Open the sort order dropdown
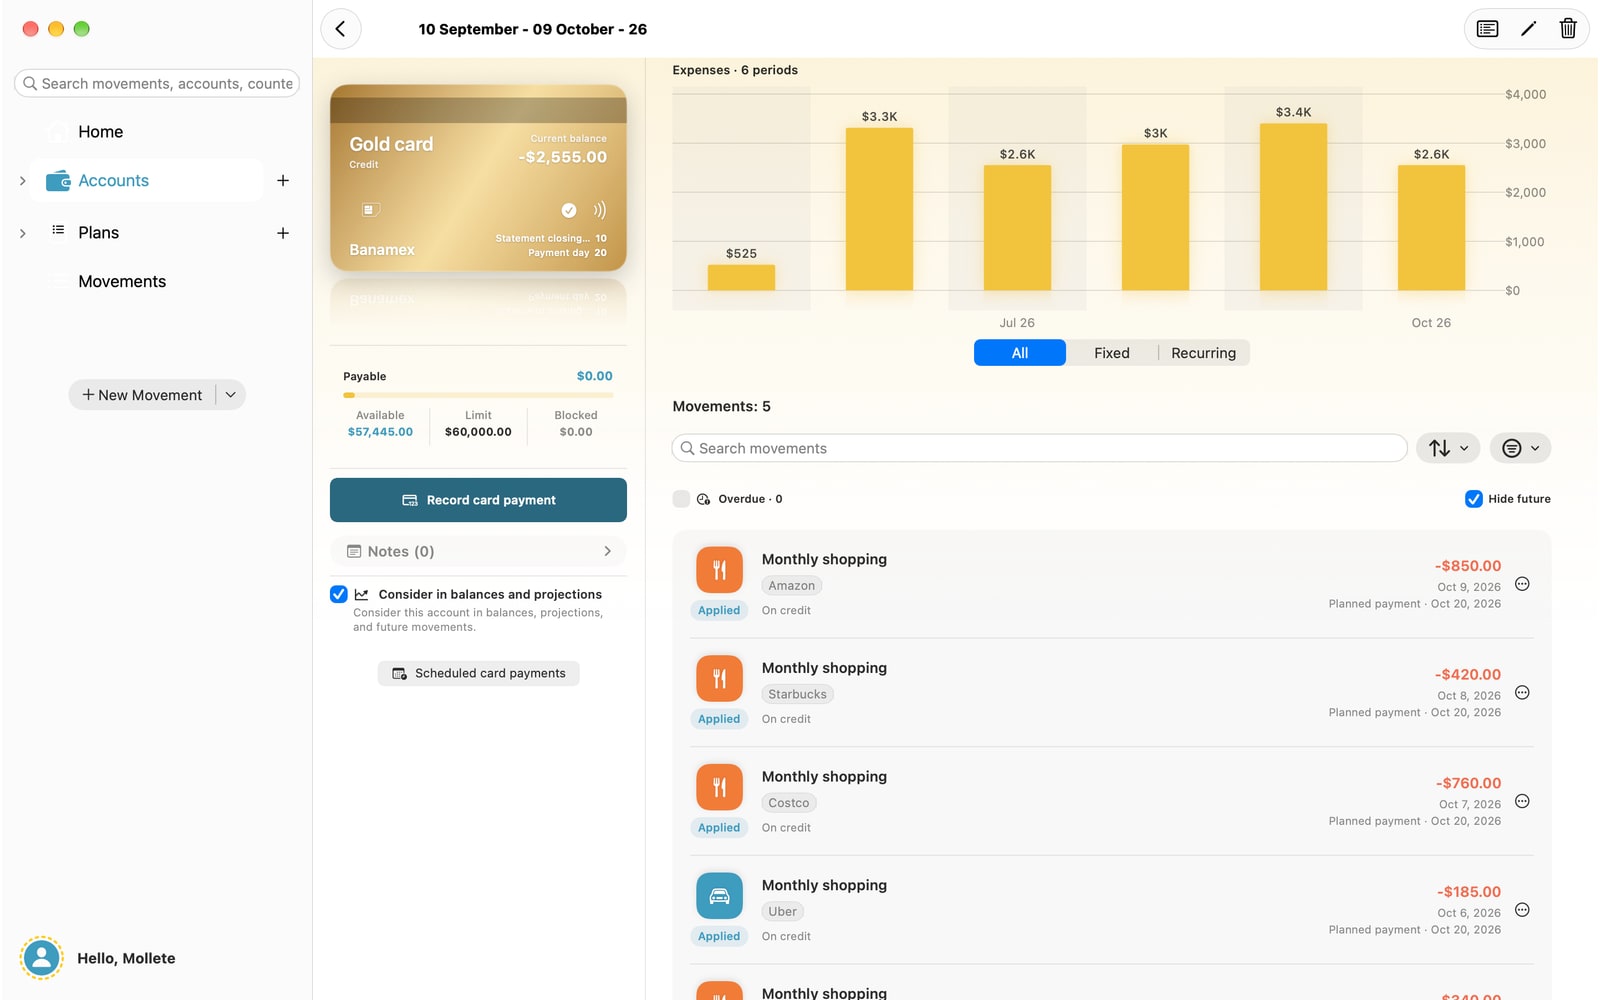 (1448, 448)
